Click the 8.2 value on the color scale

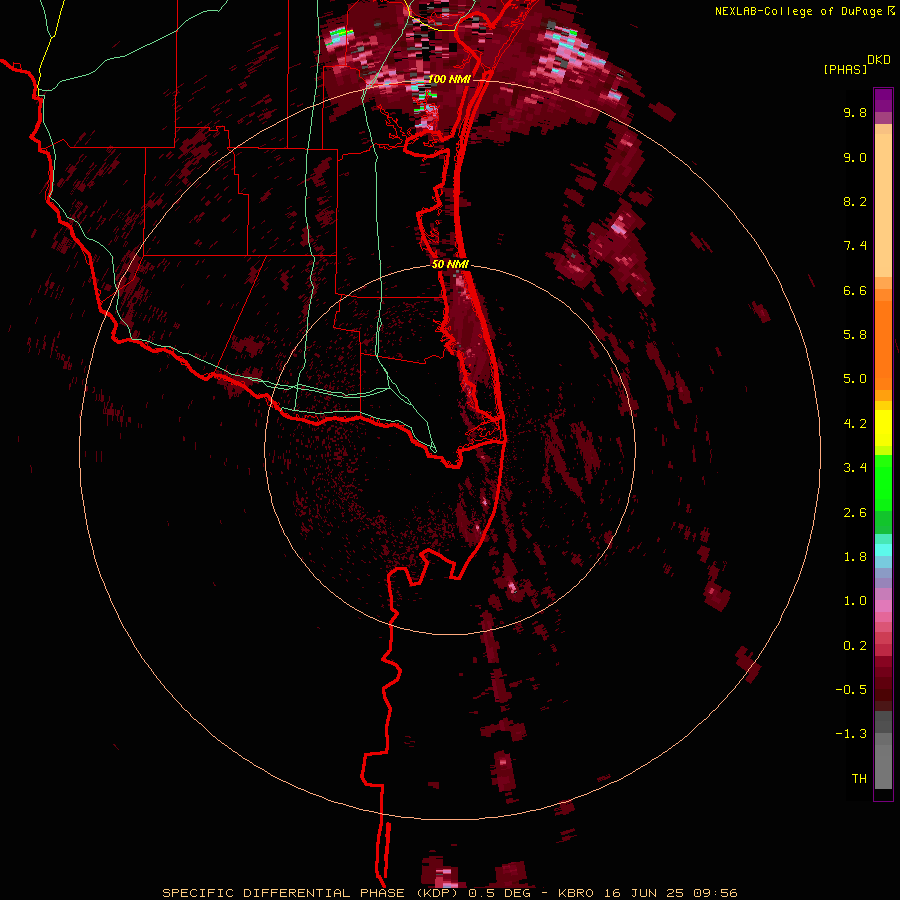(855, 201)
